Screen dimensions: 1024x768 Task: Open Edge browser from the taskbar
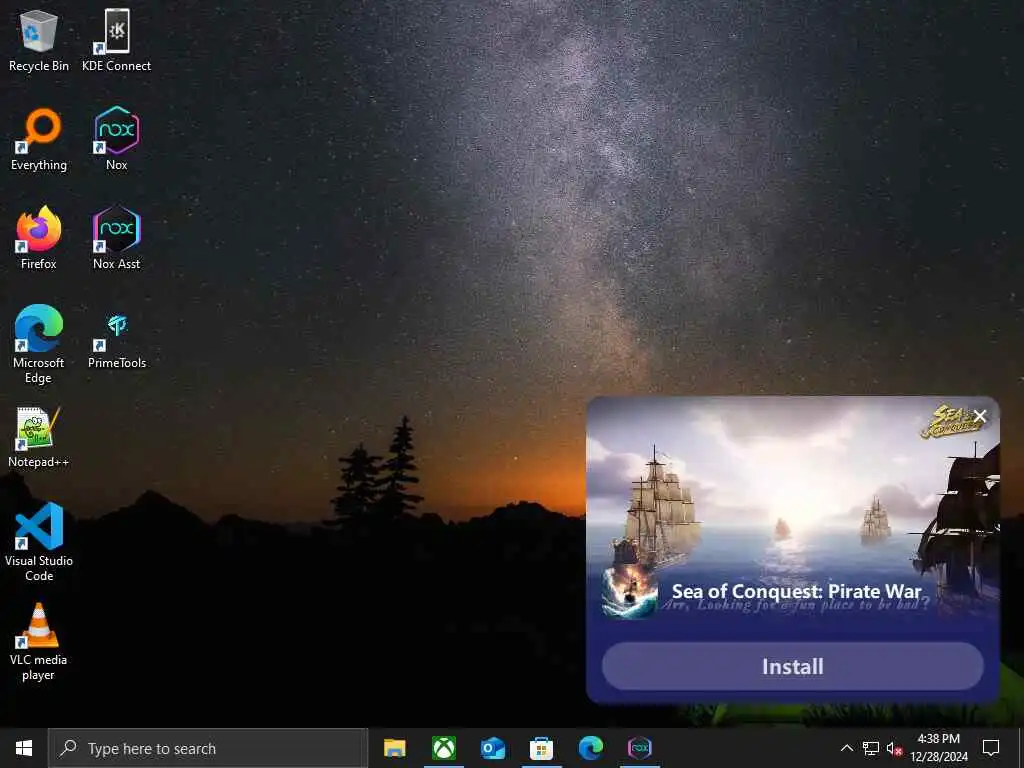(x=590, y=748)
